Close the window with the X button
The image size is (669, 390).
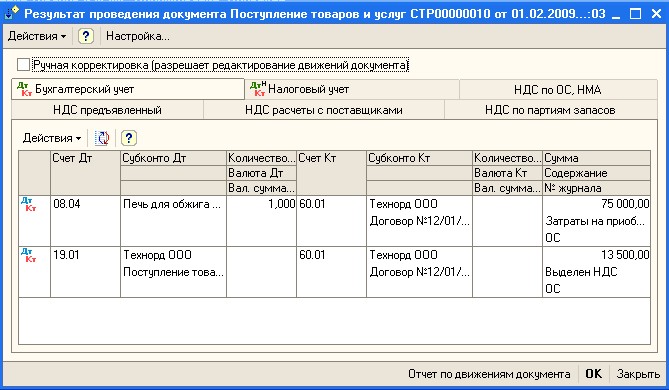[x=656, y=14]
